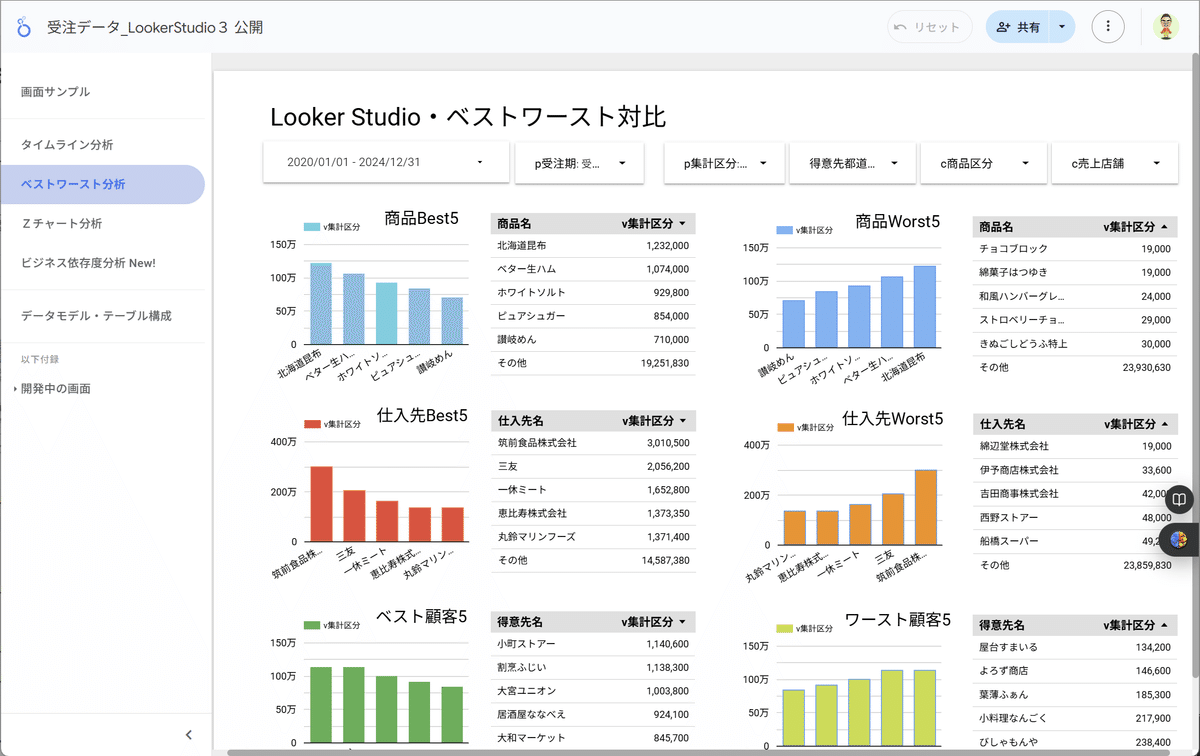Click the 綿菓子はつゆき table row
Screen dimensions: 1200x756
tap(1075, 272)
